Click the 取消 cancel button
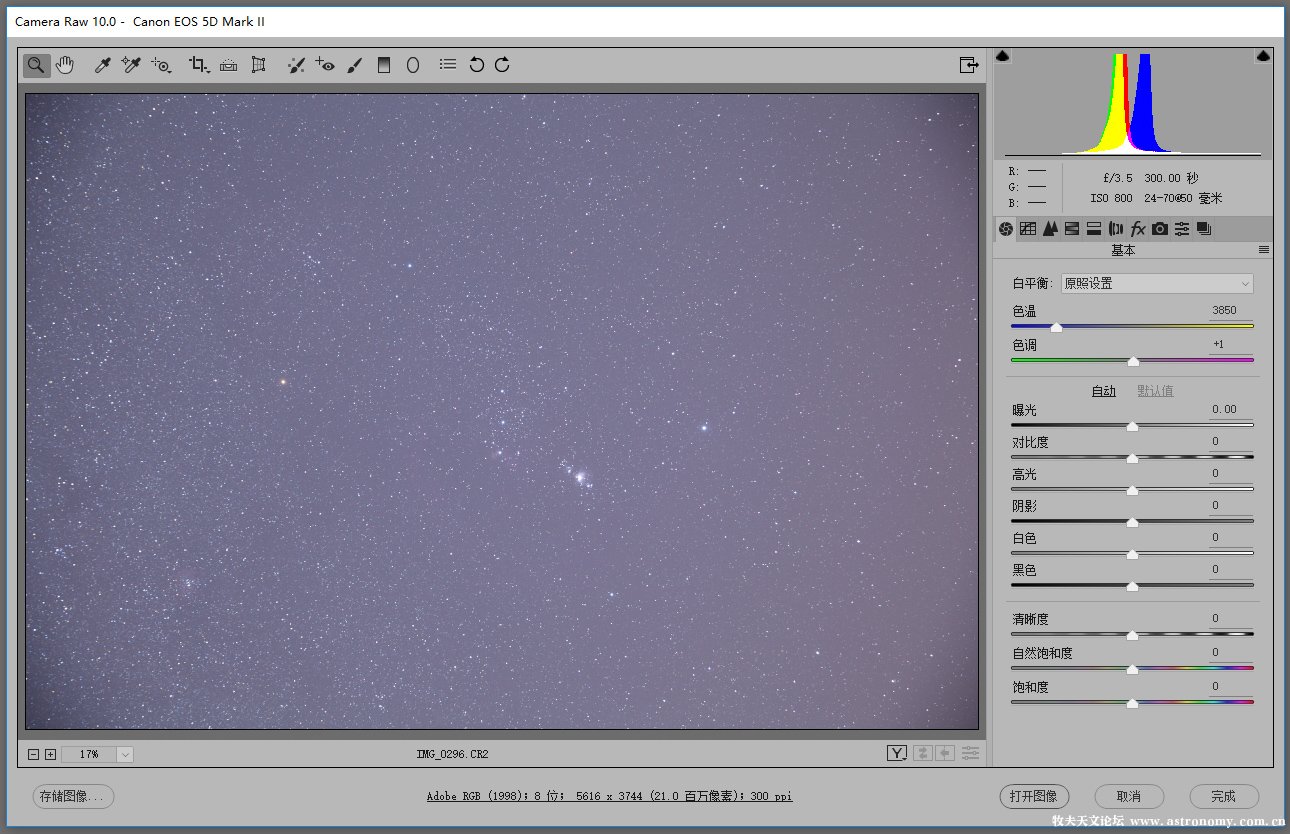1290x834 pixels. click(1129, 796)
